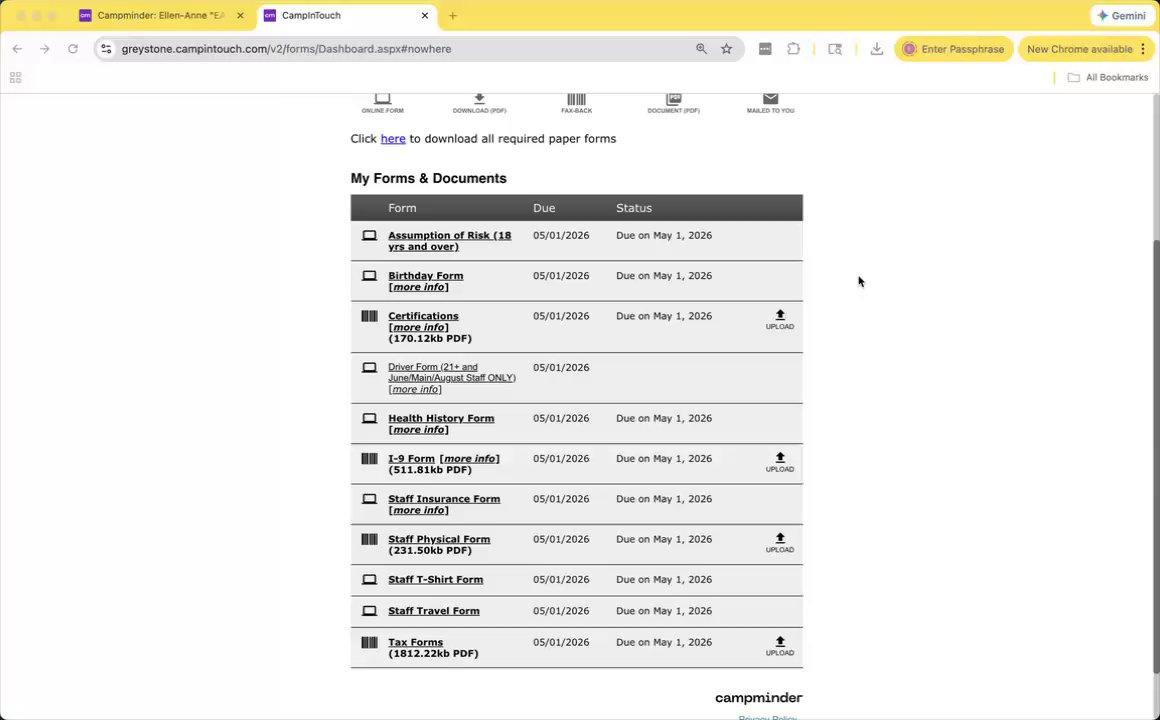Click the zoom magnifier in address bar
Viewport: 1160px width, 720px height.
click(x=701, y=49)
